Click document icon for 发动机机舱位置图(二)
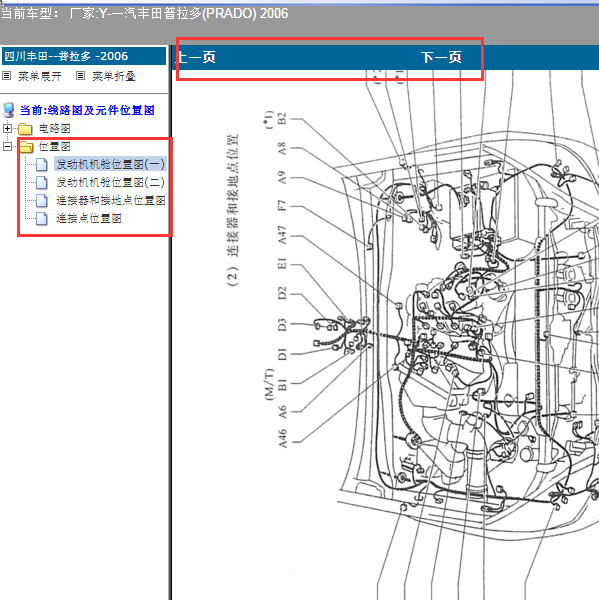Screen dimensions: 599x600 click(42, 183)
